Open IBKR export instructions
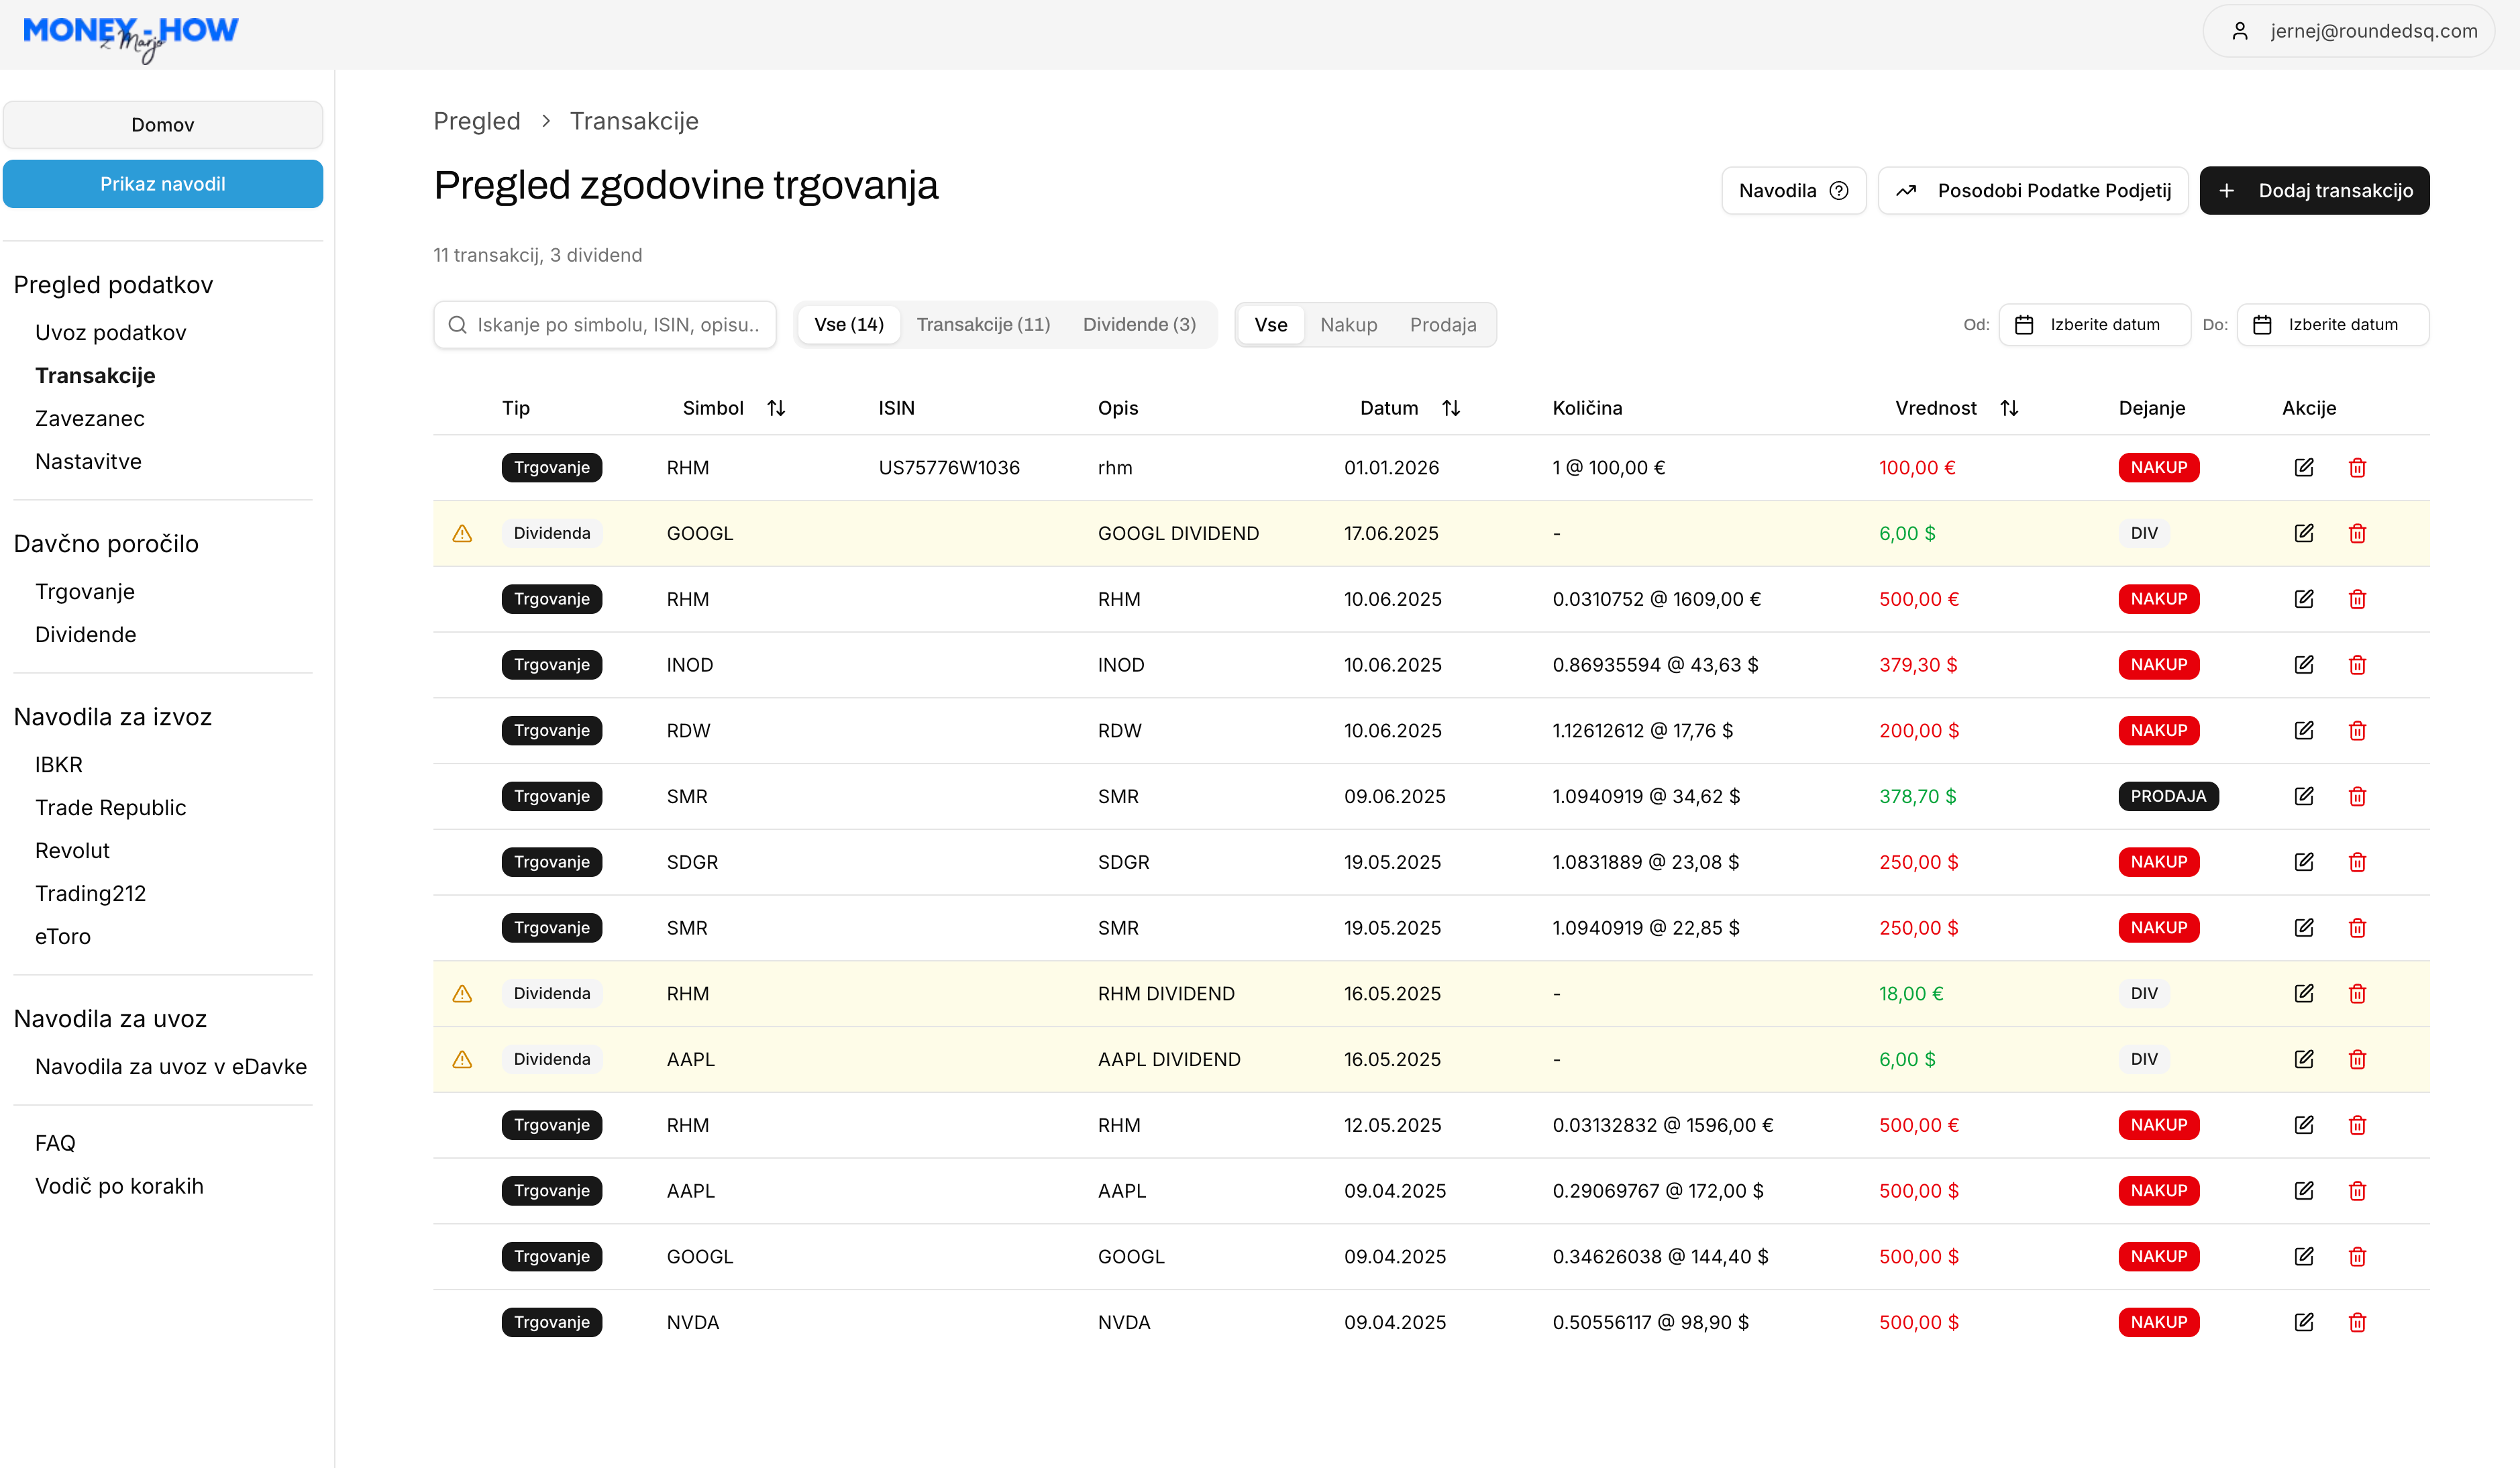 click(x=59, y=765)
